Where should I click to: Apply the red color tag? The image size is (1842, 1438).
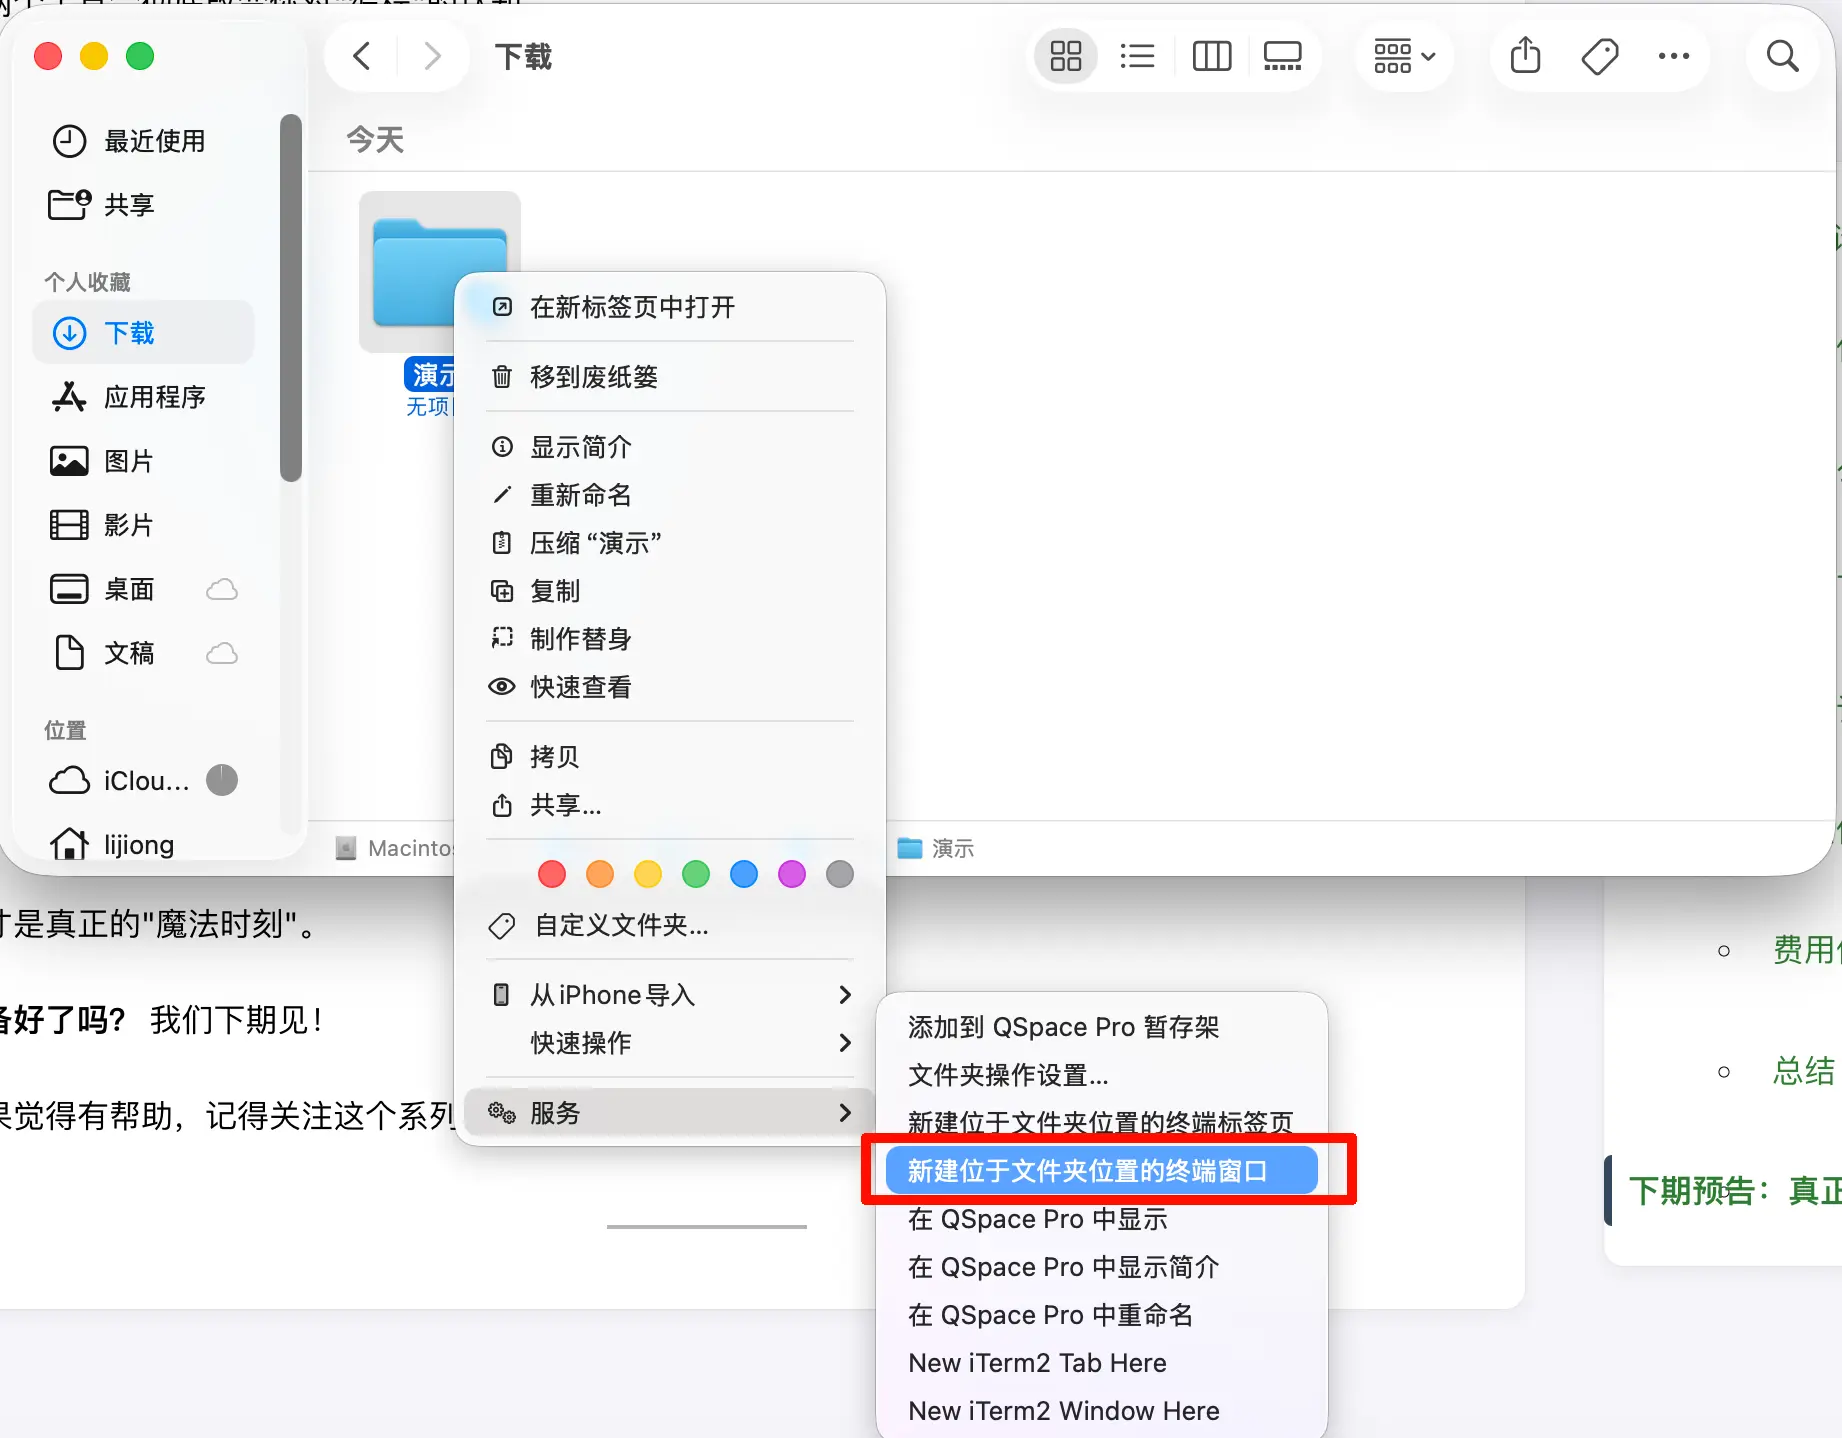click(x=552, y=874)
